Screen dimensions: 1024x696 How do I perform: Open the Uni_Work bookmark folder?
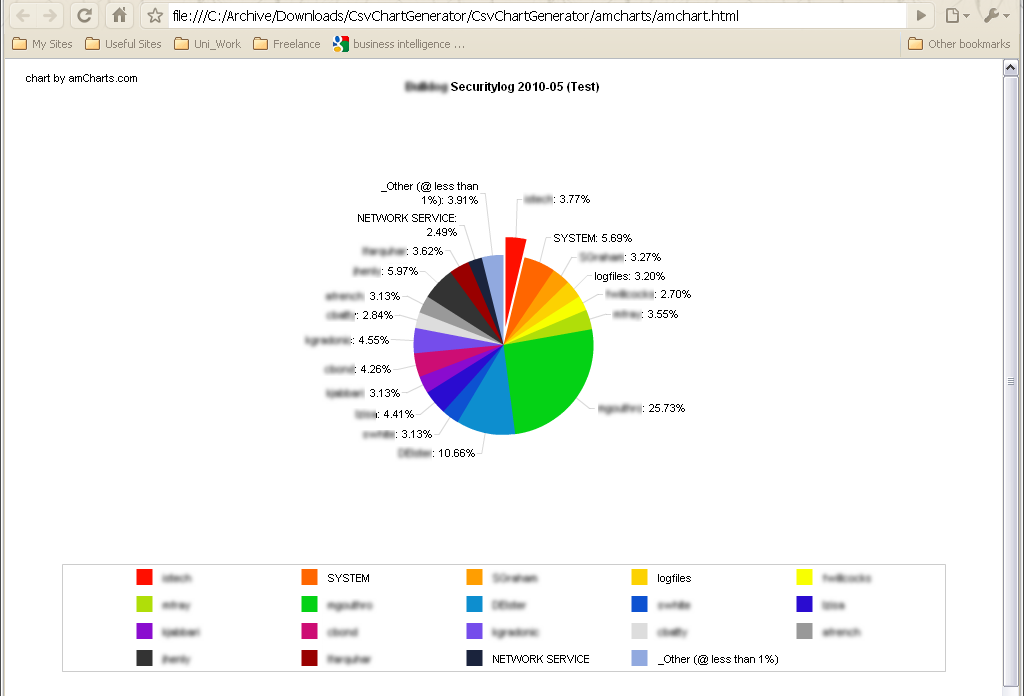(x=207, y=44)
